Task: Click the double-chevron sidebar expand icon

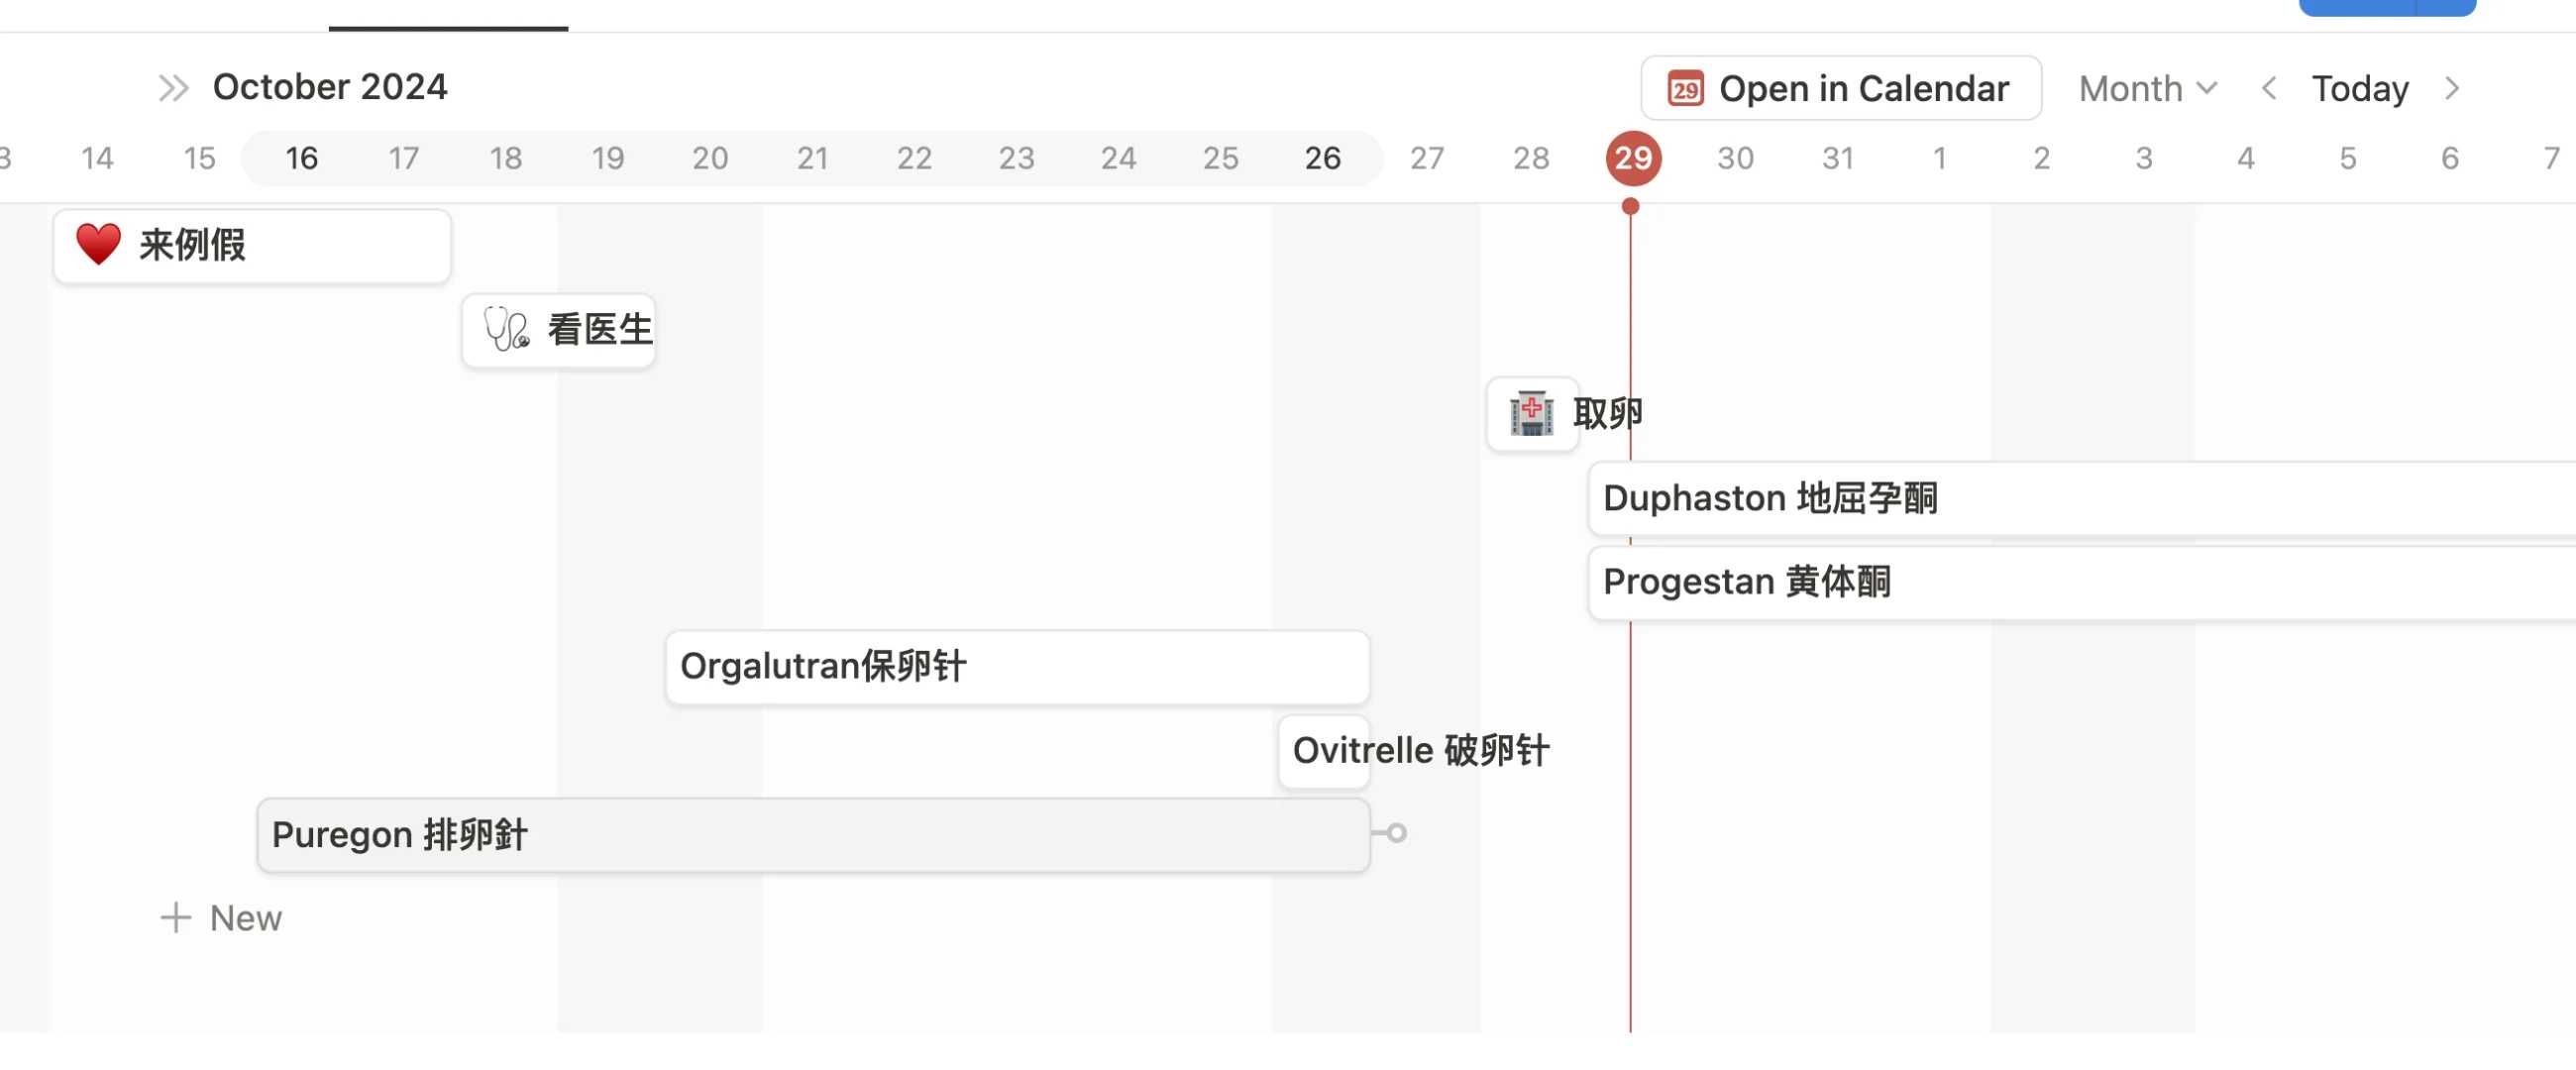Action: (x=173, y=88)
